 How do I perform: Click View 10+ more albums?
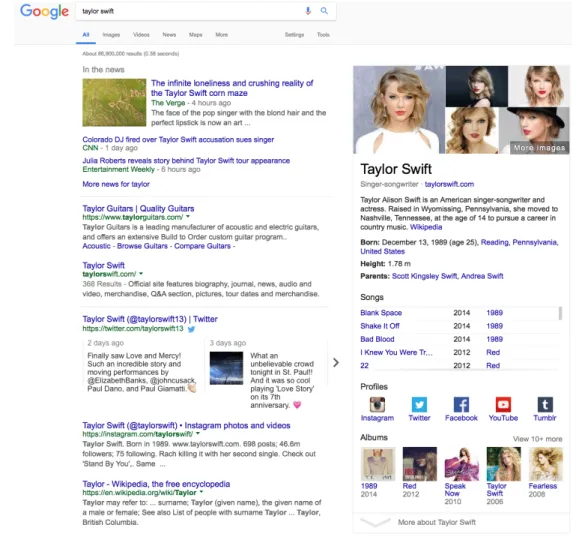click(x=537, y=439)
